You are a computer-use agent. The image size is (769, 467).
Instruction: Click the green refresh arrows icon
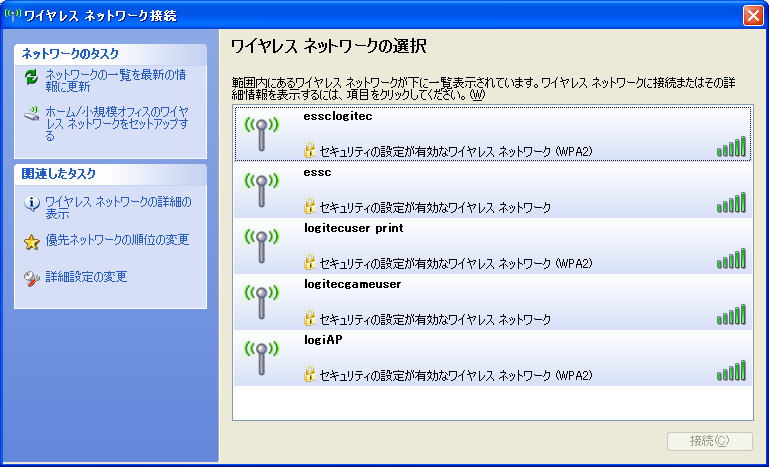[31, 78]
